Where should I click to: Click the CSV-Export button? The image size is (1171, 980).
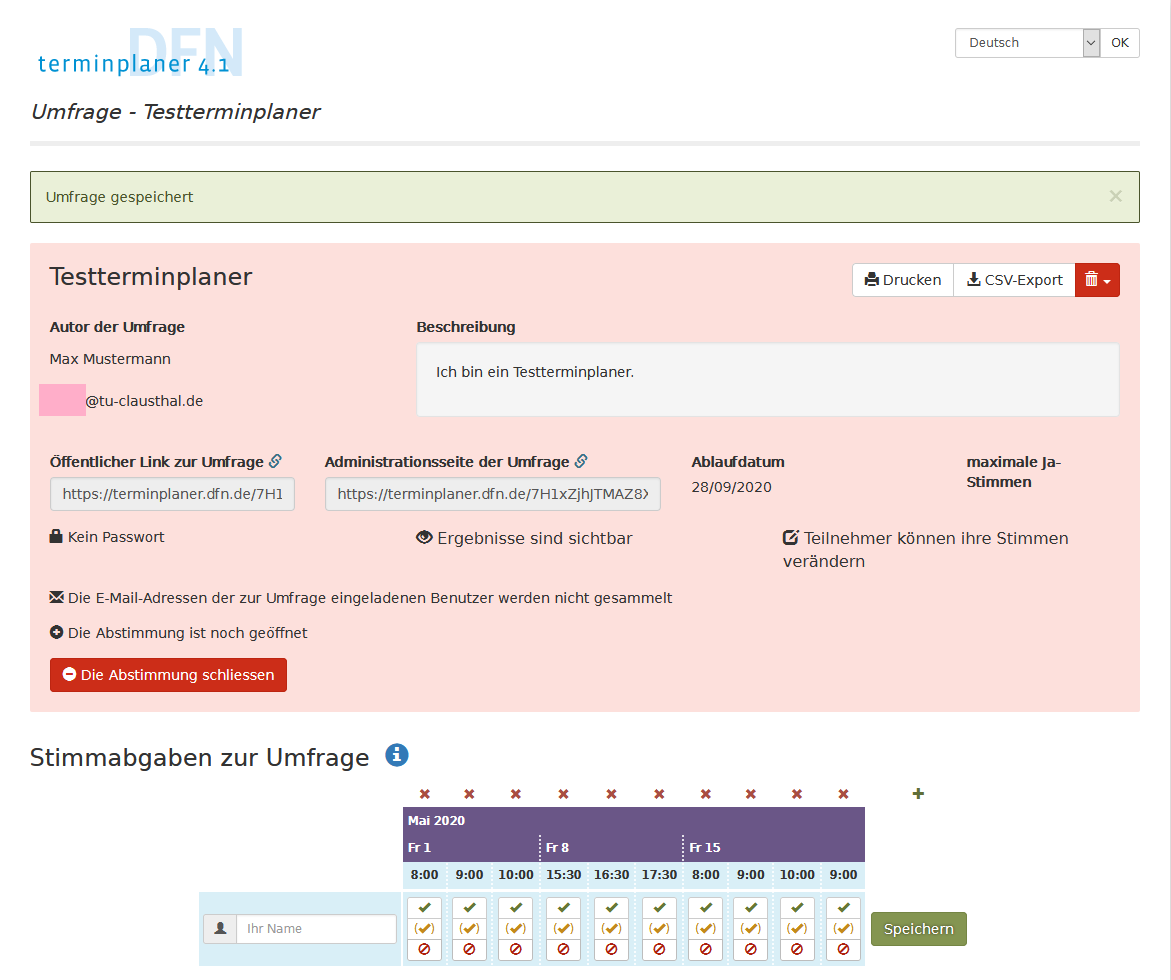pyautogui.click(x=1014, y=280)
